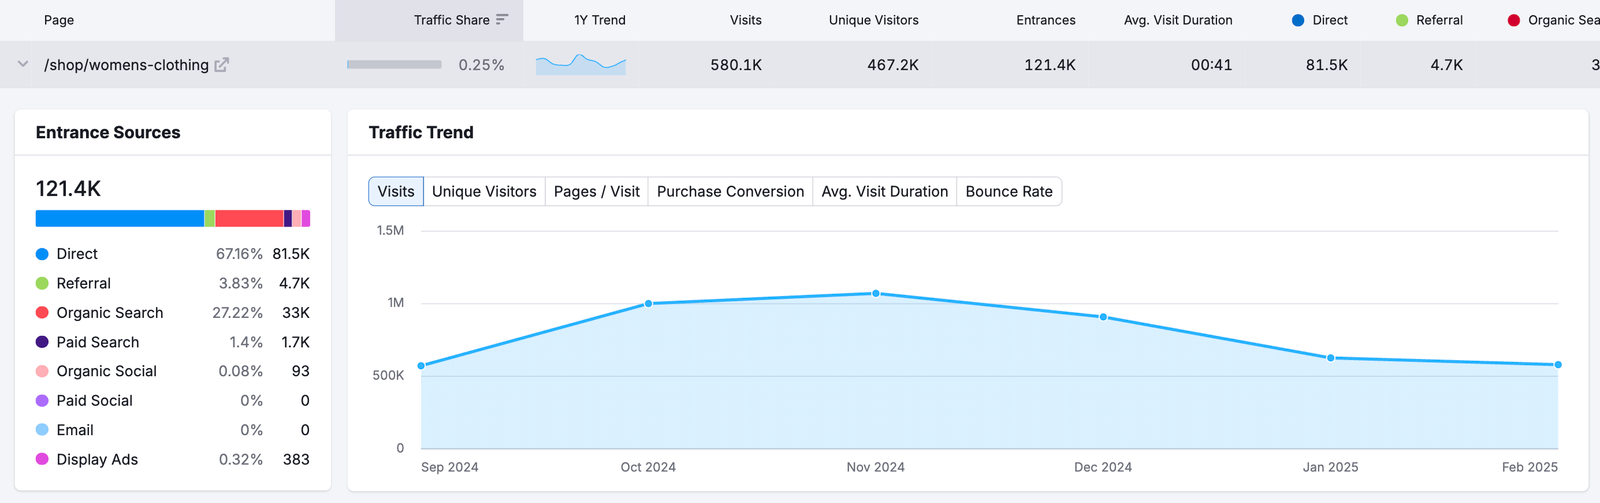Select the Visits tab
Viewport: 1600px width, 503px height.
(396, 192)
